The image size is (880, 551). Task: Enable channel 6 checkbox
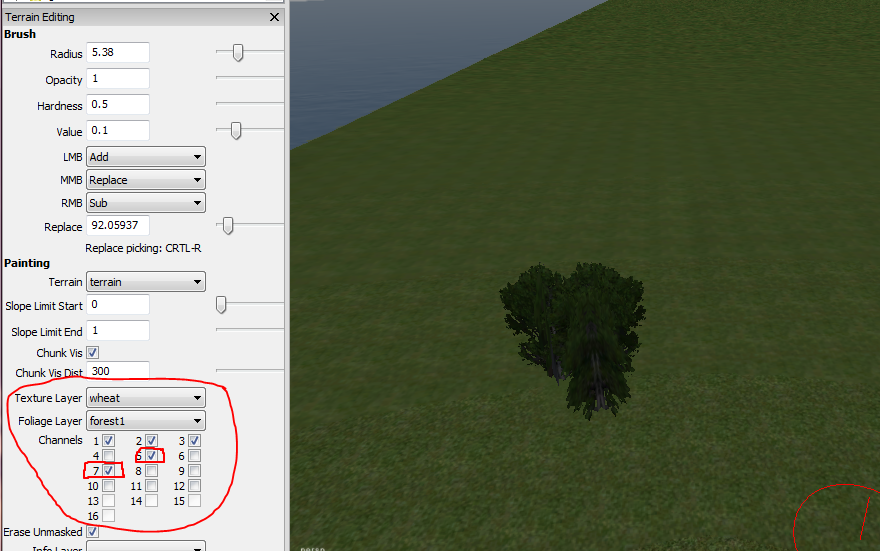[195, 456]
